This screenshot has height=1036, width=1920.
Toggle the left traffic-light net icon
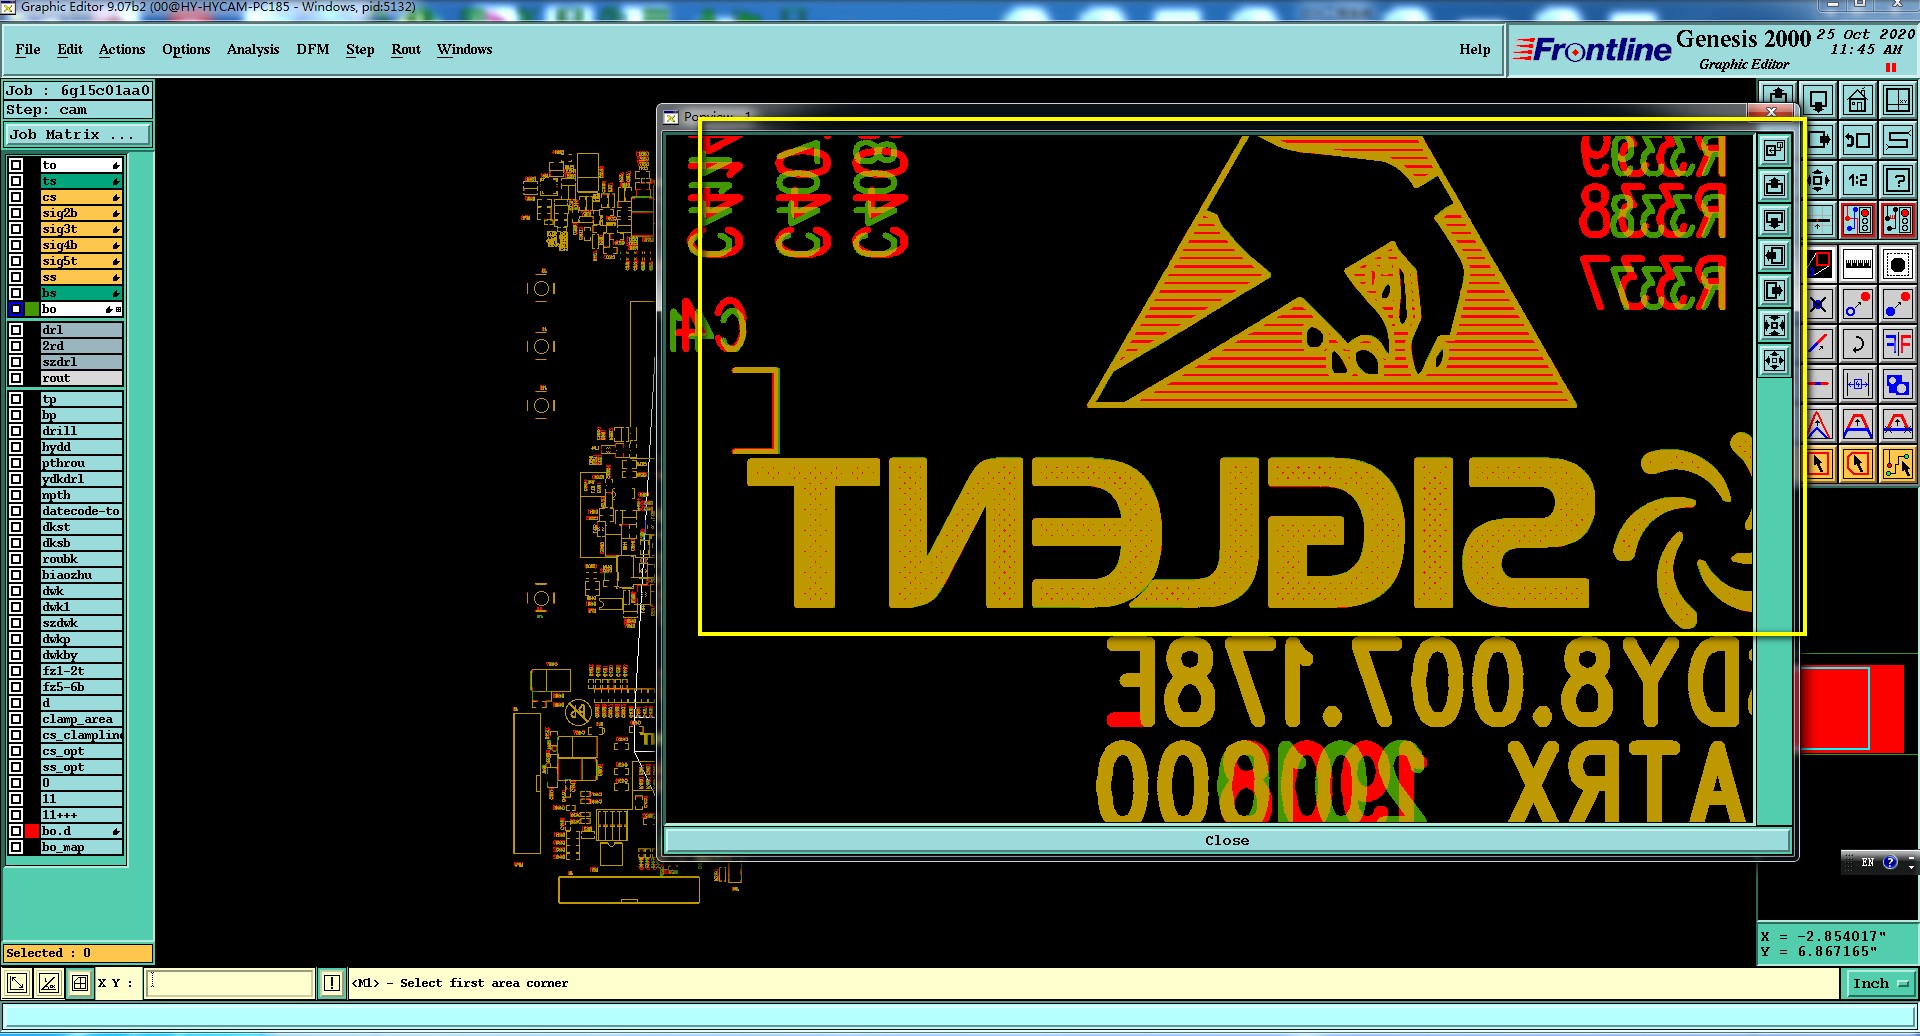coord(1858,219)
